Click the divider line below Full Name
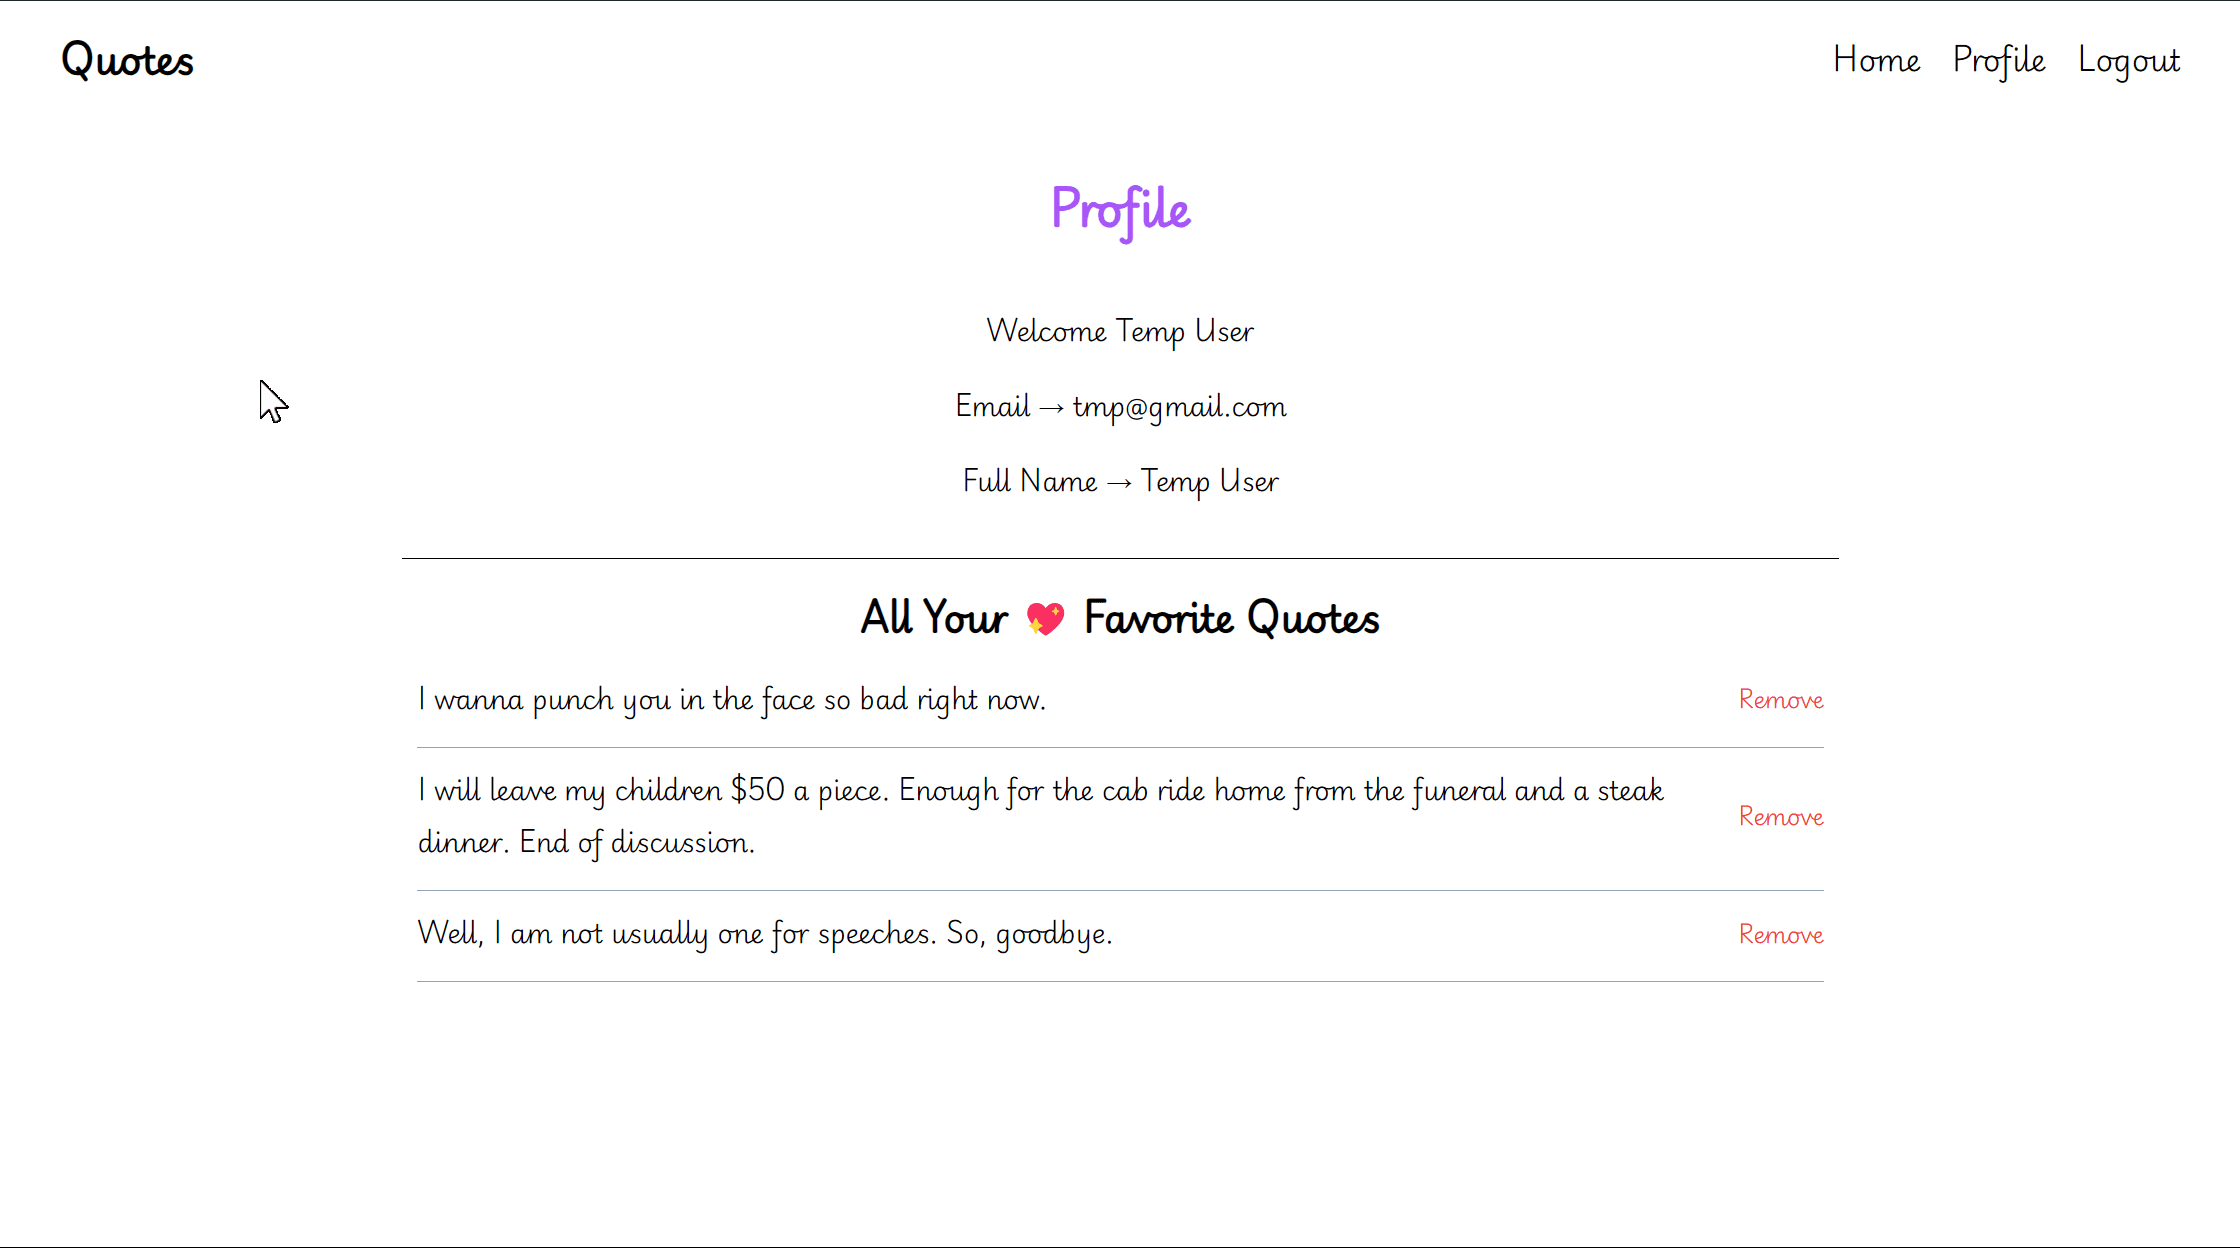 click(x=1120, y=558)
